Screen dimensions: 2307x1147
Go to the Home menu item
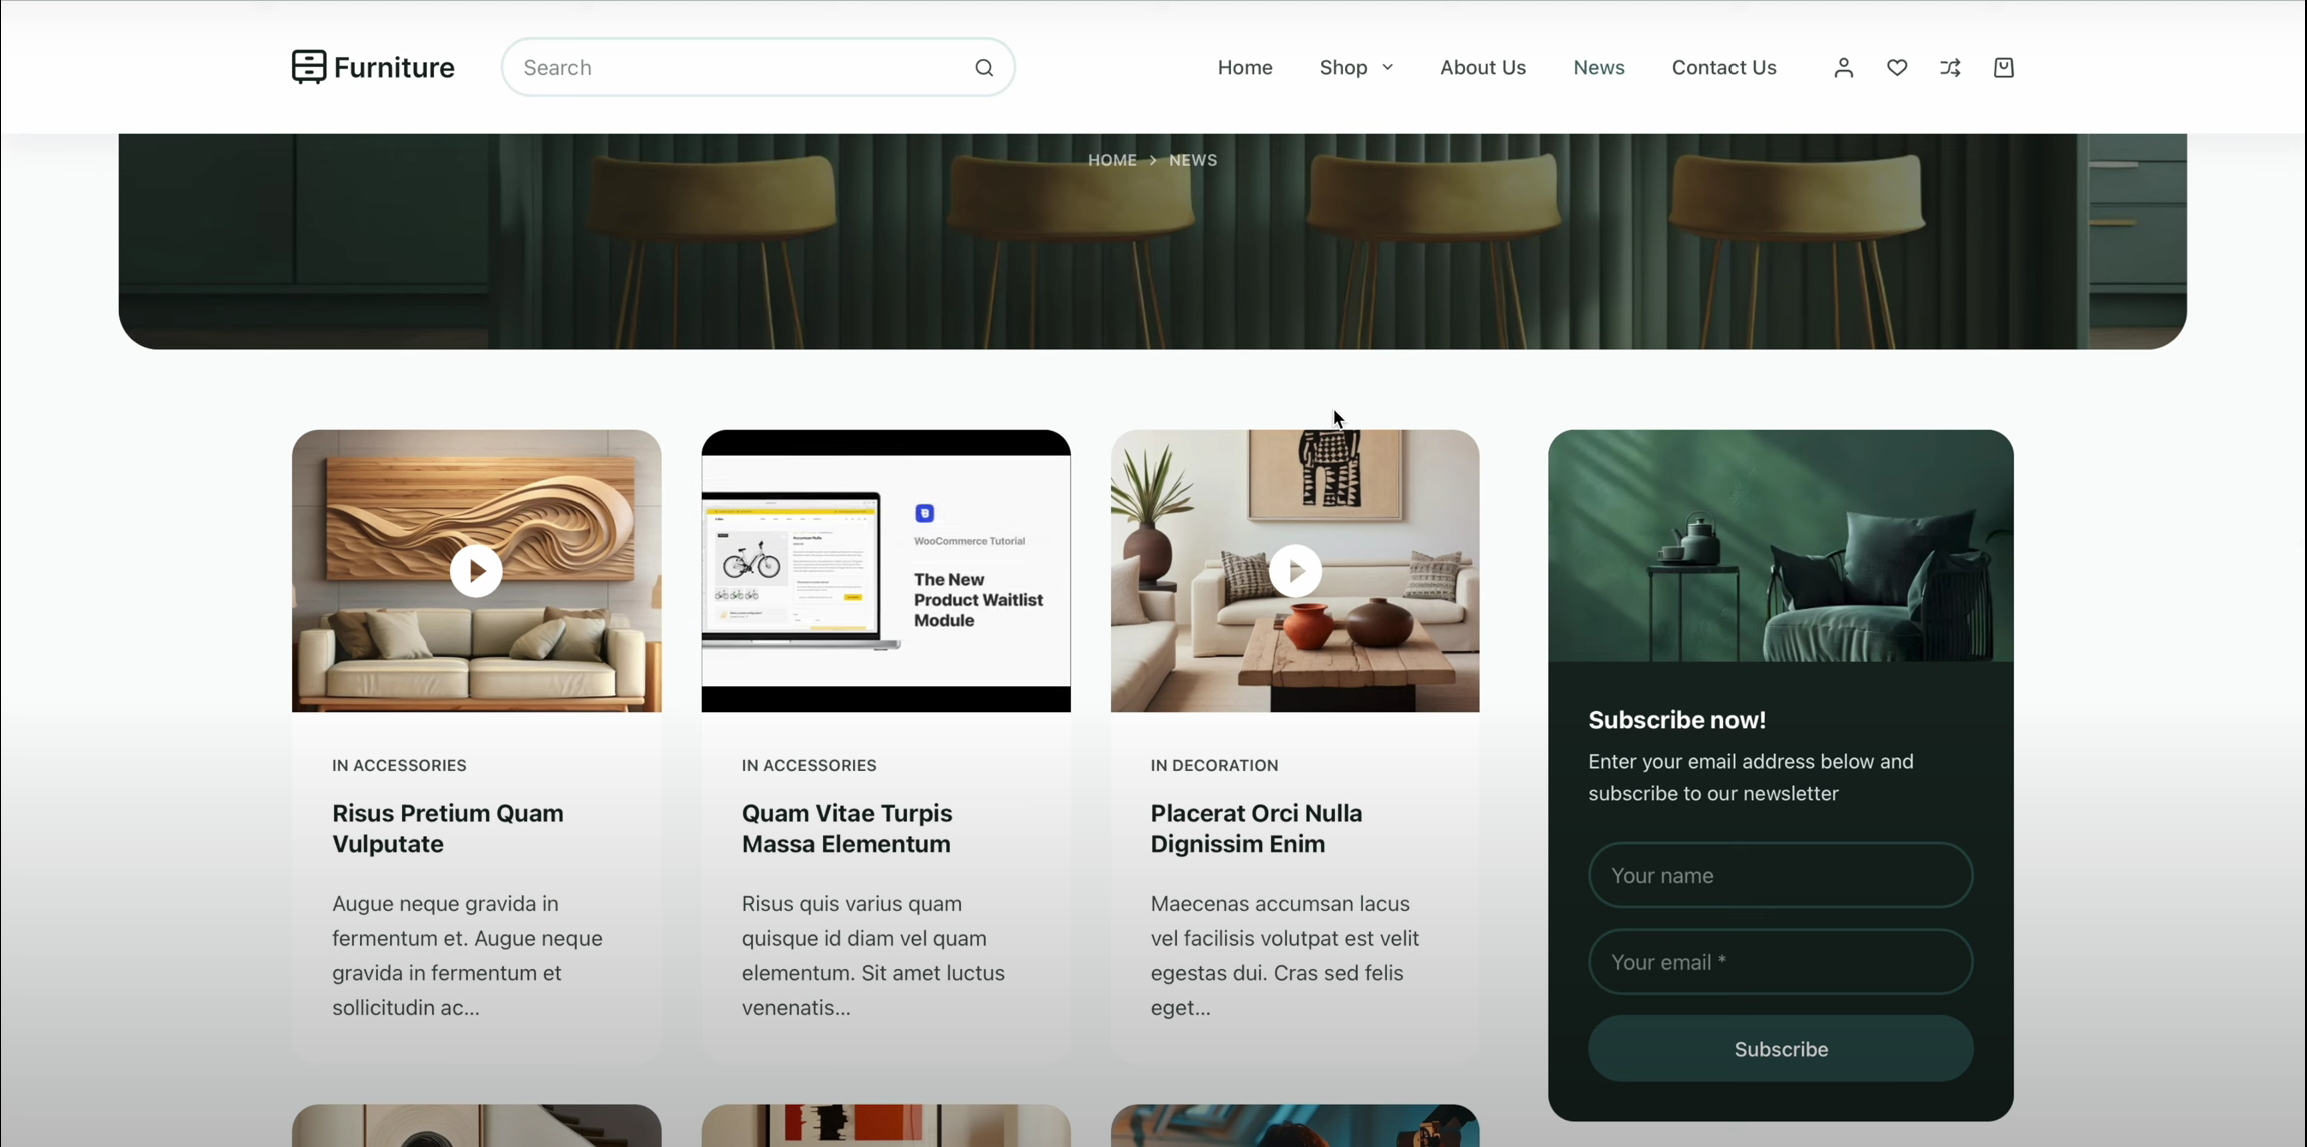click(1244, 68)
